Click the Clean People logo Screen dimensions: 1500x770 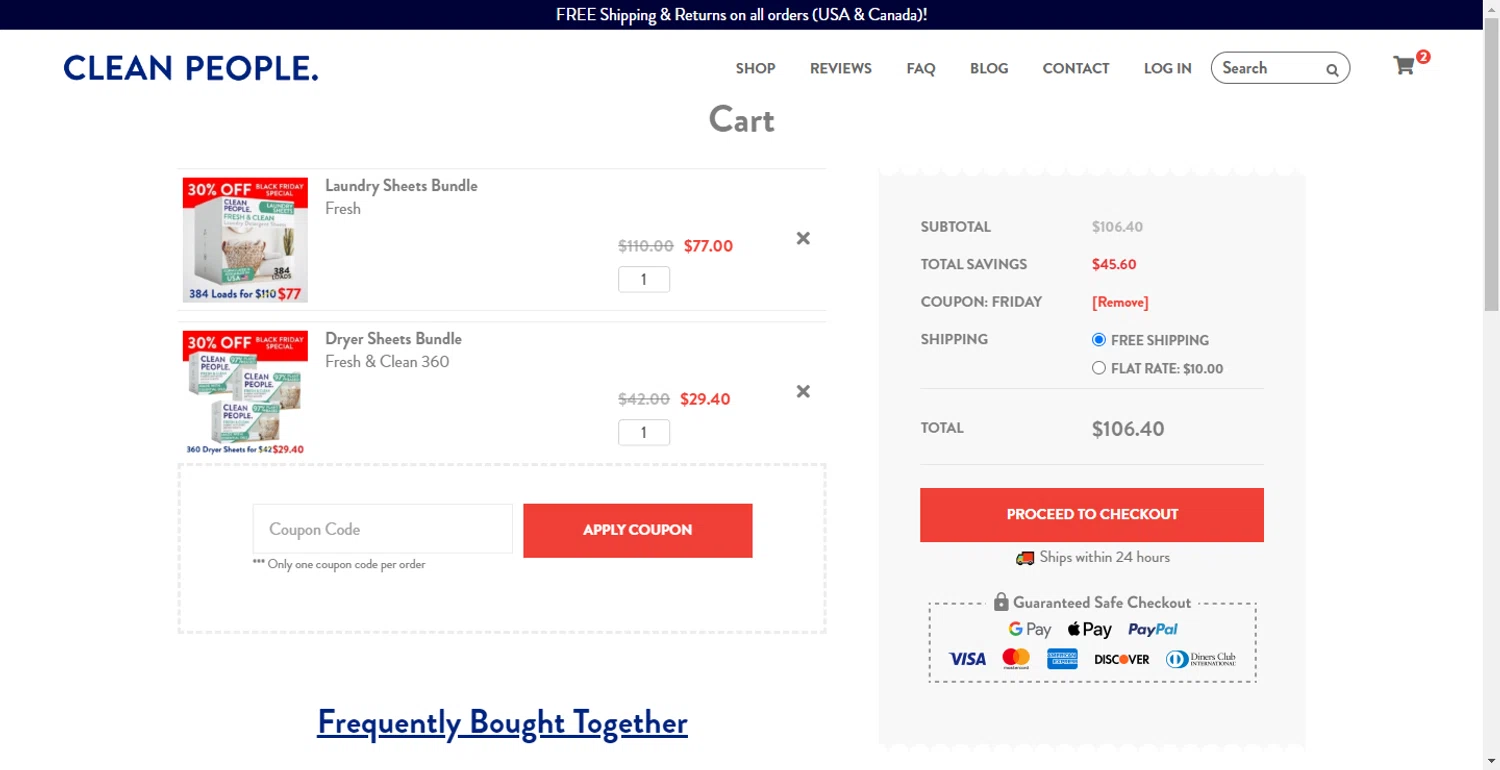191,68
